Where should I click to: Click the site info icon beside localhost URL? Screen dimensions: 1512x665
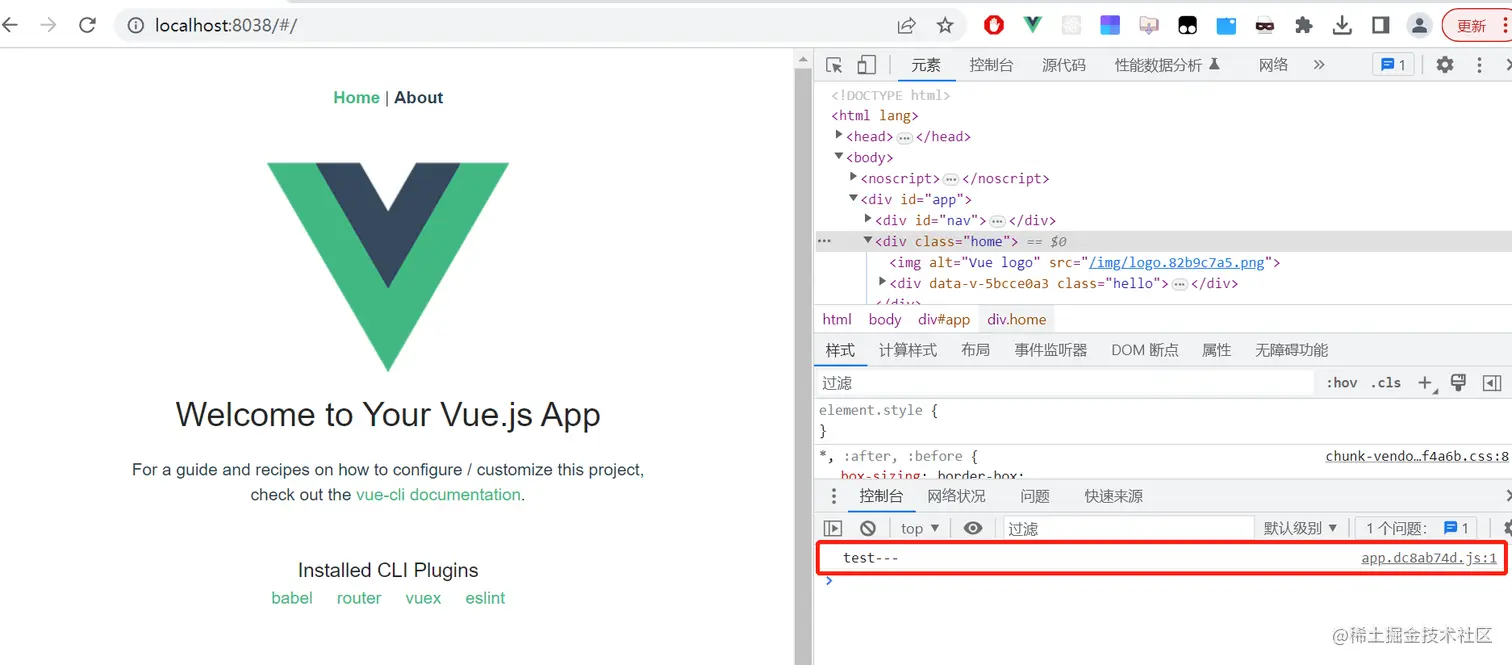pos(136,25)
